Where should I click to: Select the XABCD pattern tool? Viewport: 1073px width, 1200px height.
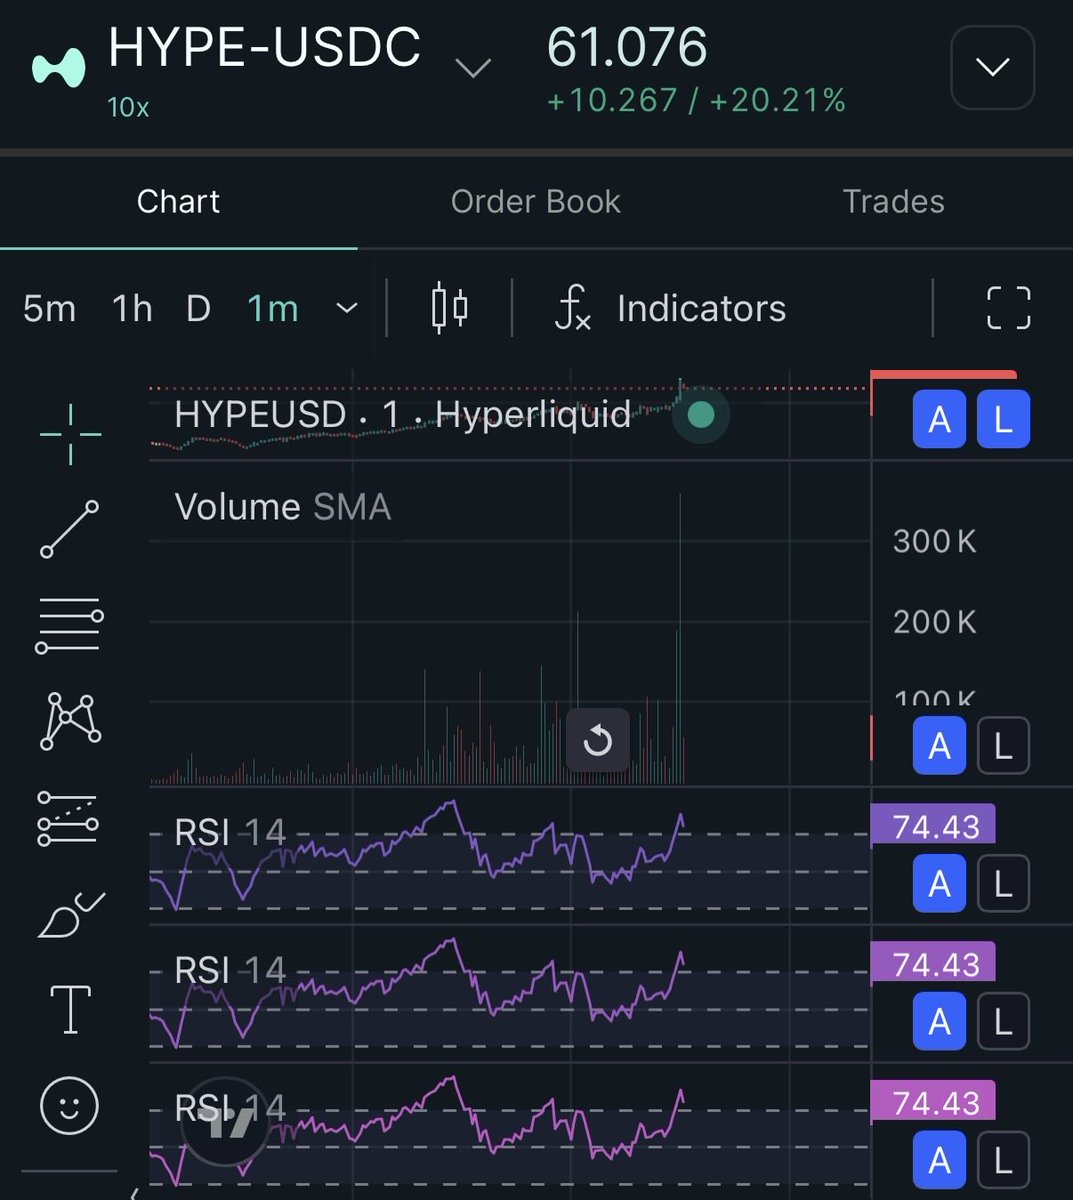pyautogui.click(x=70, y=722)
